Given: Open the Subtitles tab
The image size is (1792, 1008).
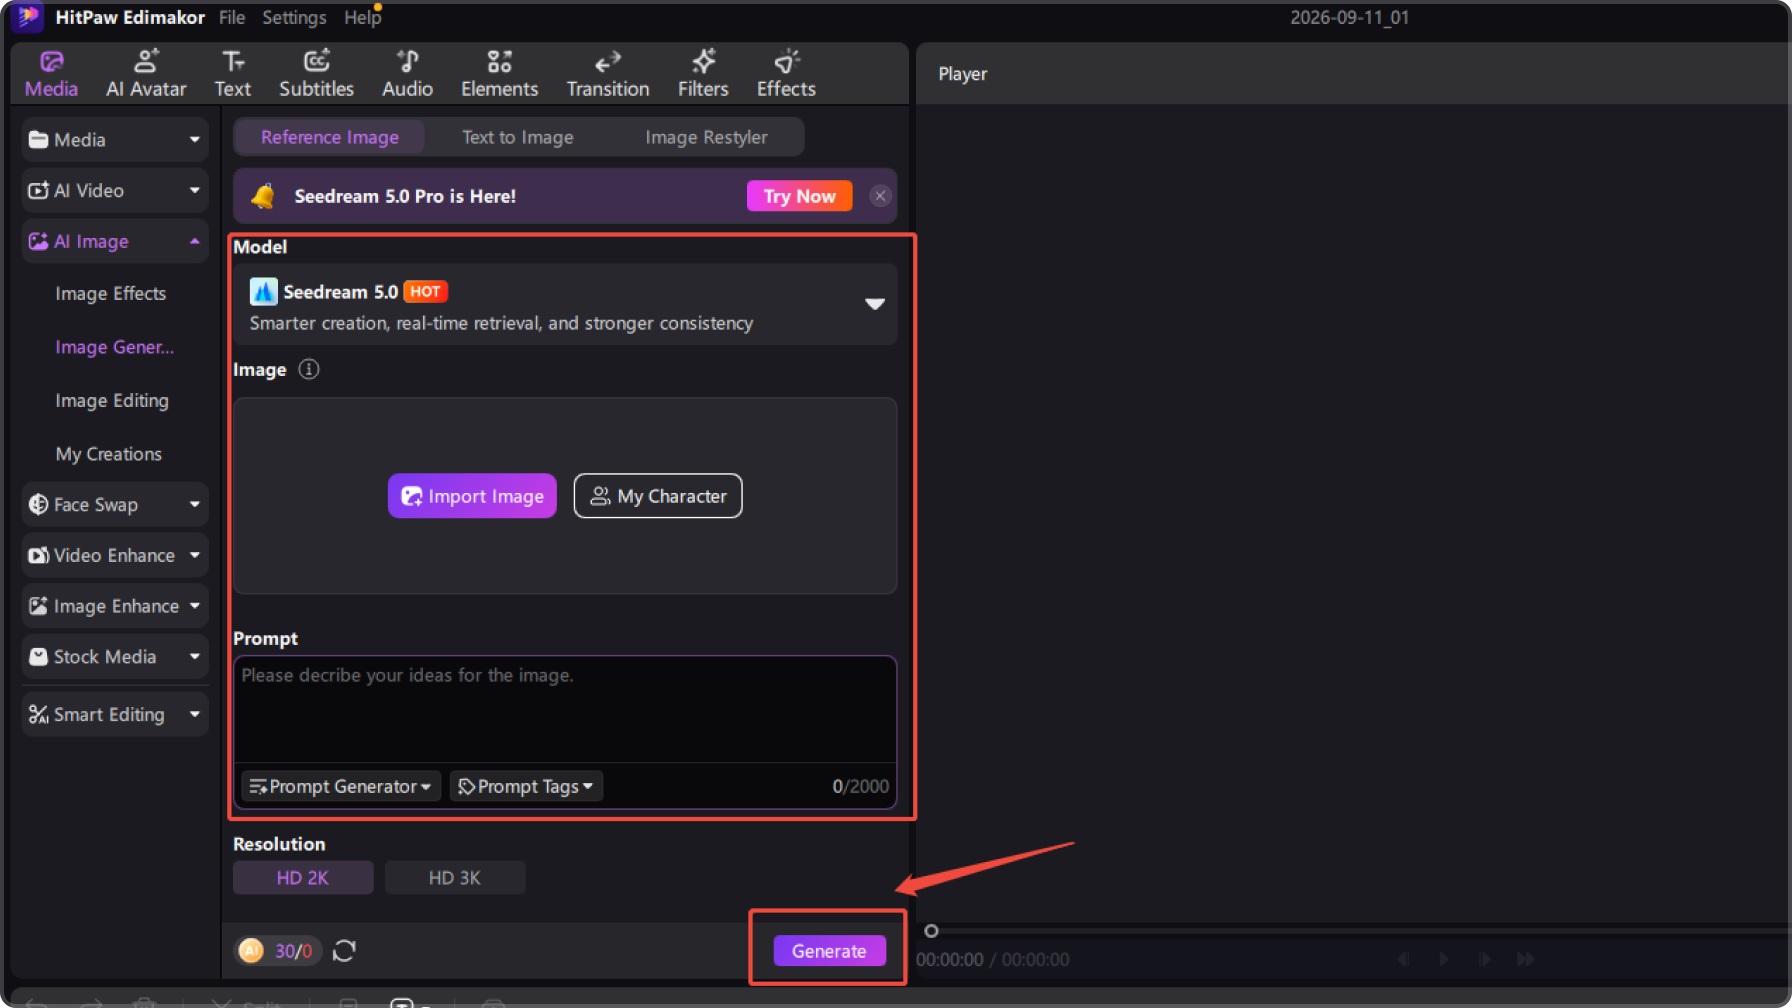Looking at the screenshot, I should [316, 74].
